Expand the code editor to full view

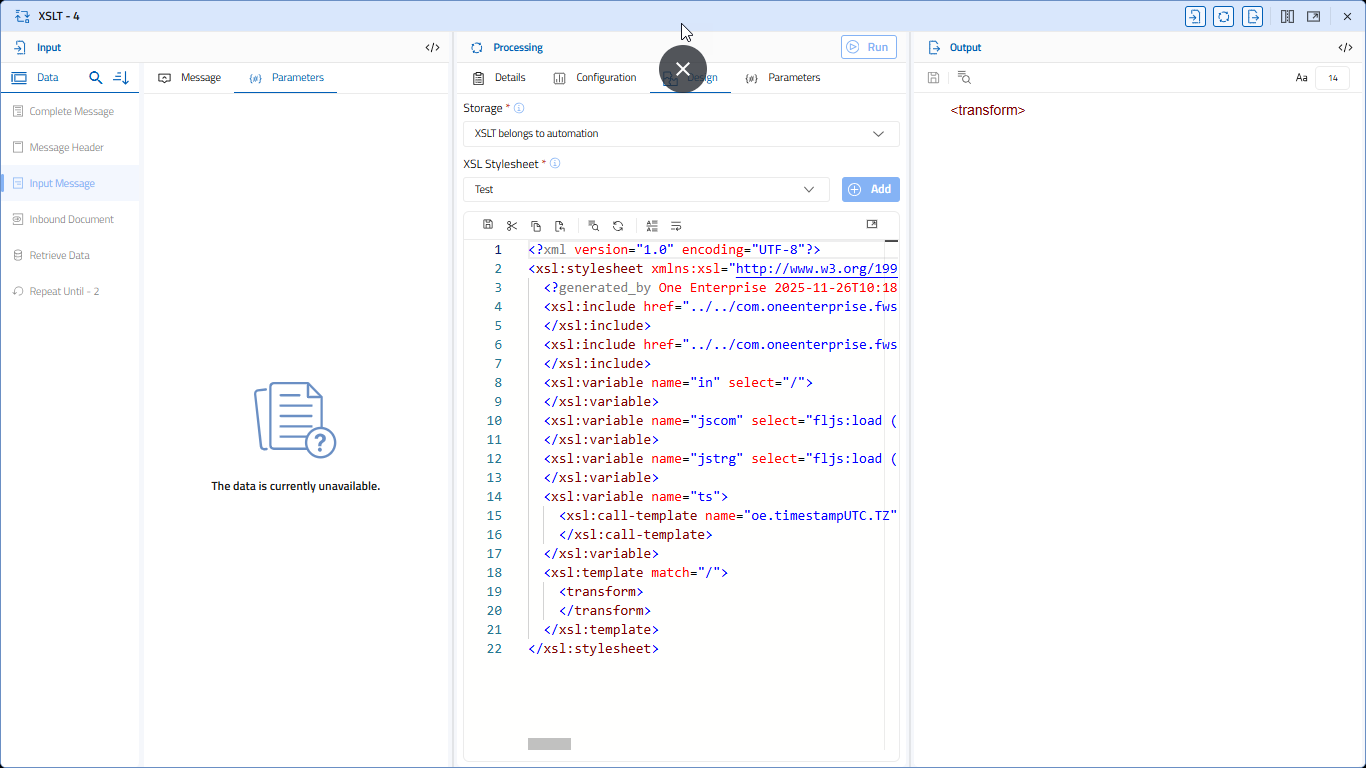coord(872,225)
